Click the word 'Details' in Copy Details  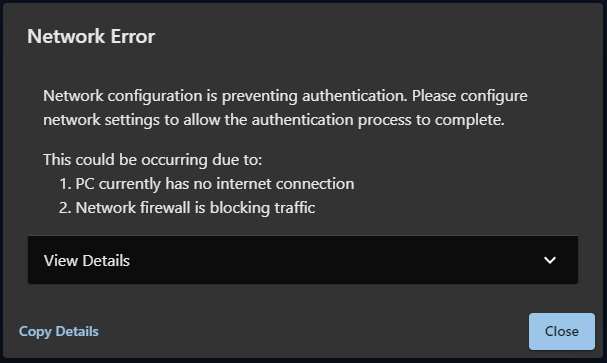pos(77,332)
